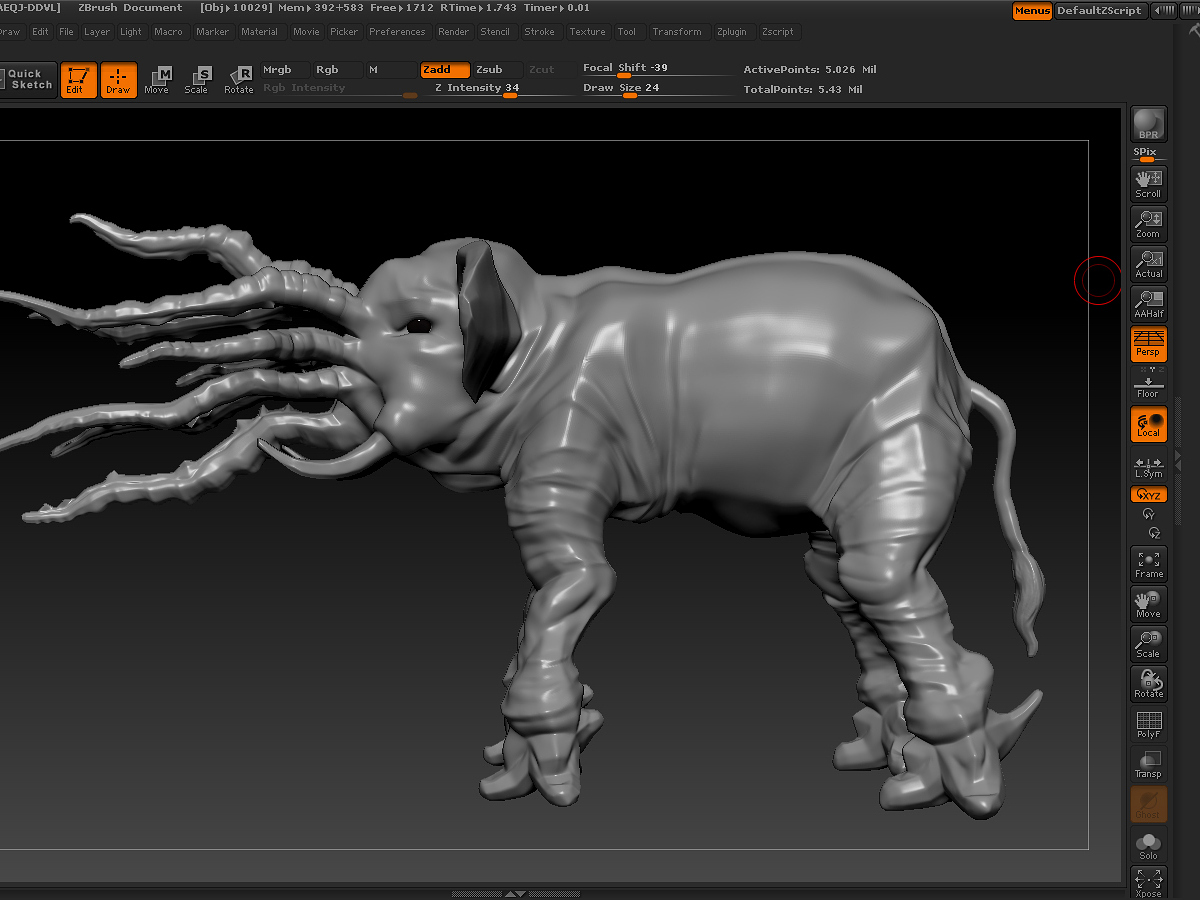Viewport: 1200px width, 900px height.
Task: Toggle Solo mode
Action: (x=1148, y=845)
